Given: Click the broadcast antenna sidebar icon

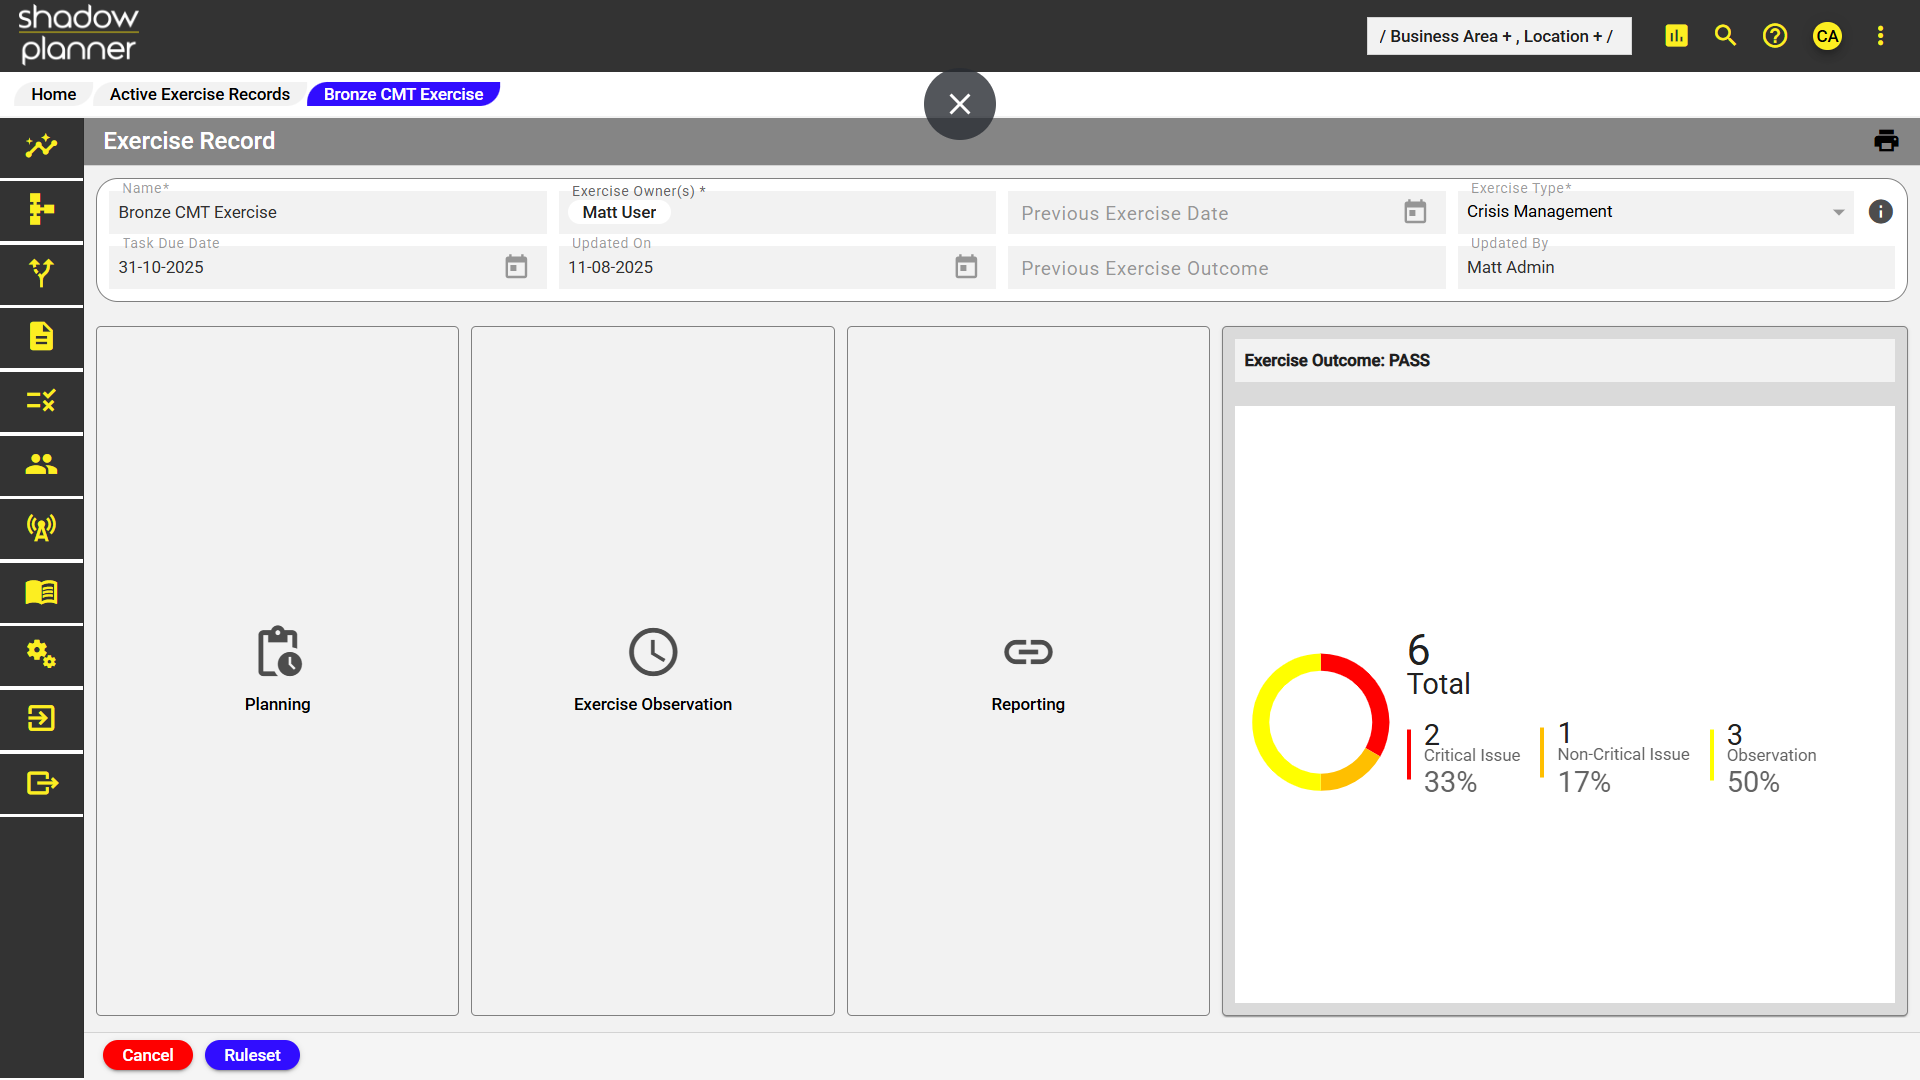Looking at the screenshot, I should click(x=41, y=528).
